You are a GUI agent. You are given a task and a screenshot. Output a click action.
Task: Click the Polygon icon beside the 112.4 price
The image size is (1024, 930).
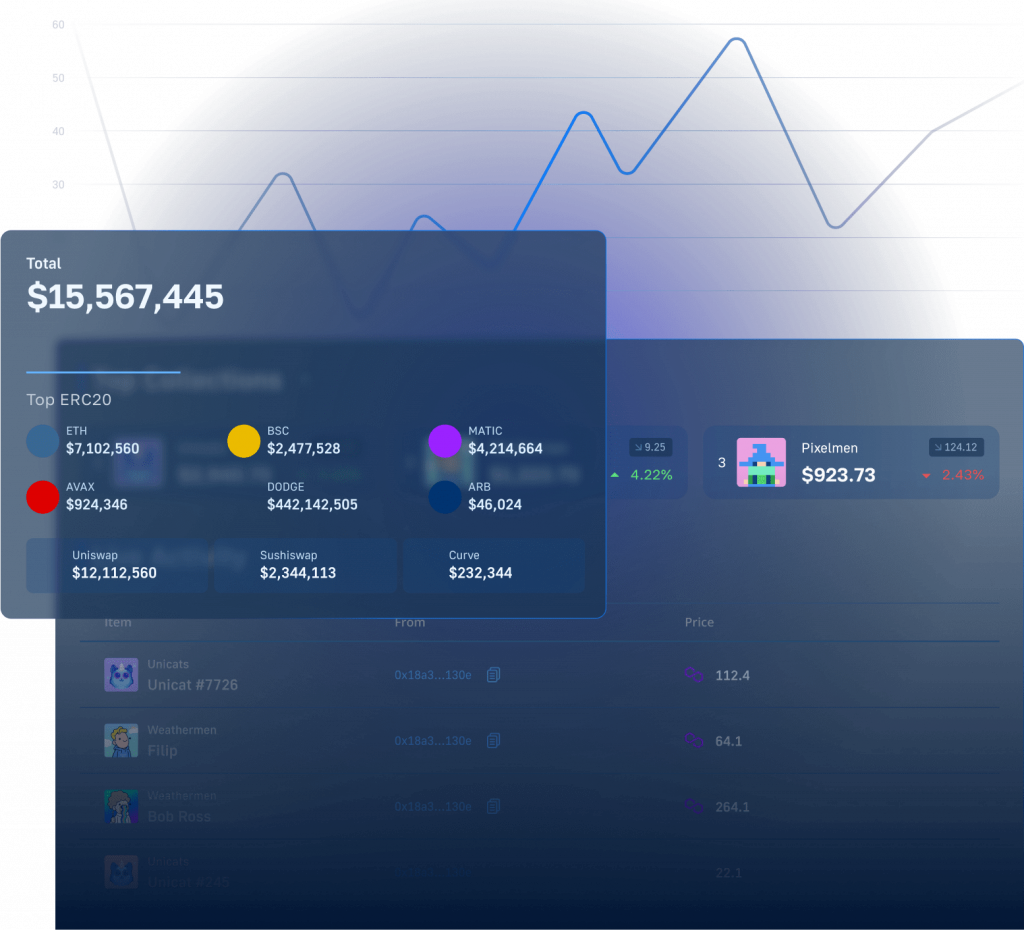click(693, 676)
